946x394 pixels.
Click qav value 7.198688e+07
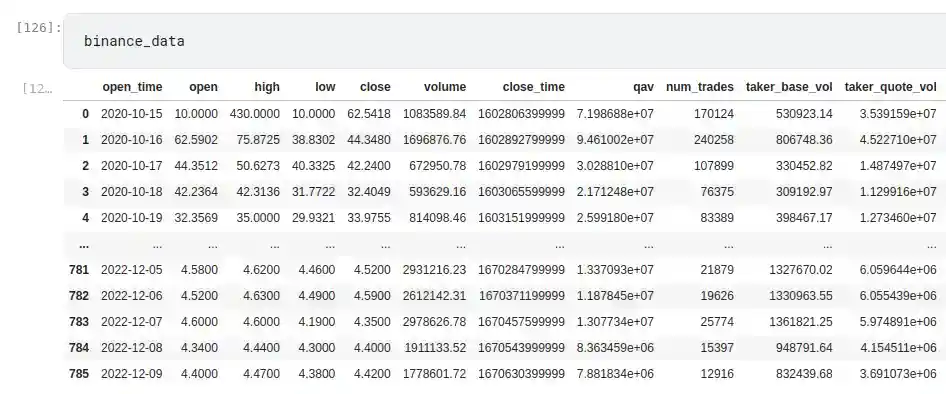pos(615,113)
